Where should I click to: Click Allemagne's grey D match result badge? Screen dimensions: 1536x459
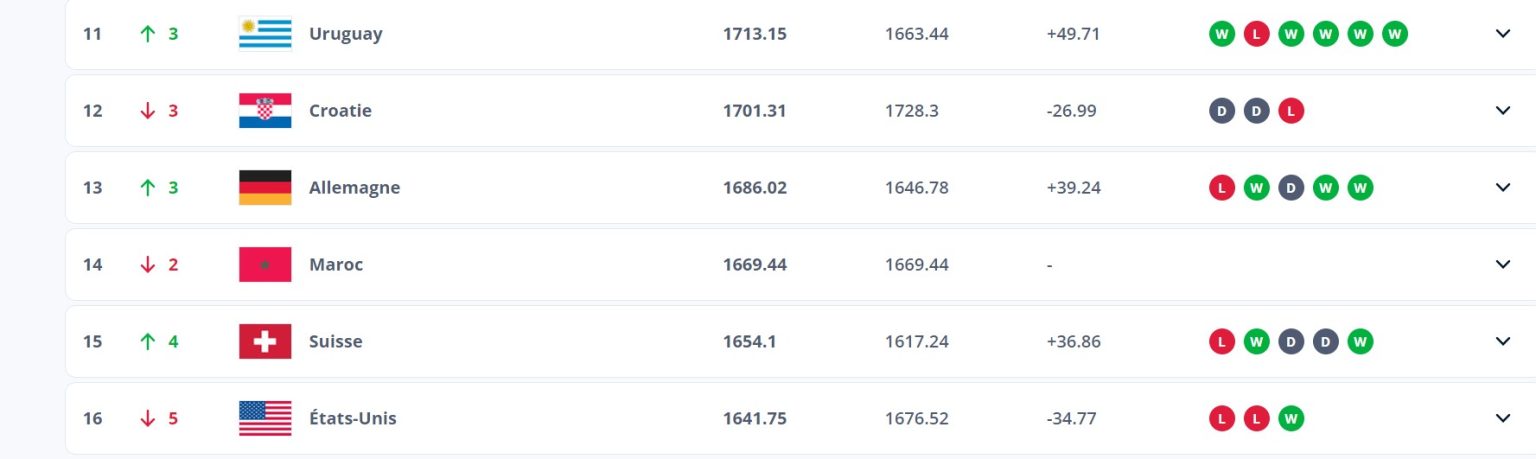(1291, 188)
